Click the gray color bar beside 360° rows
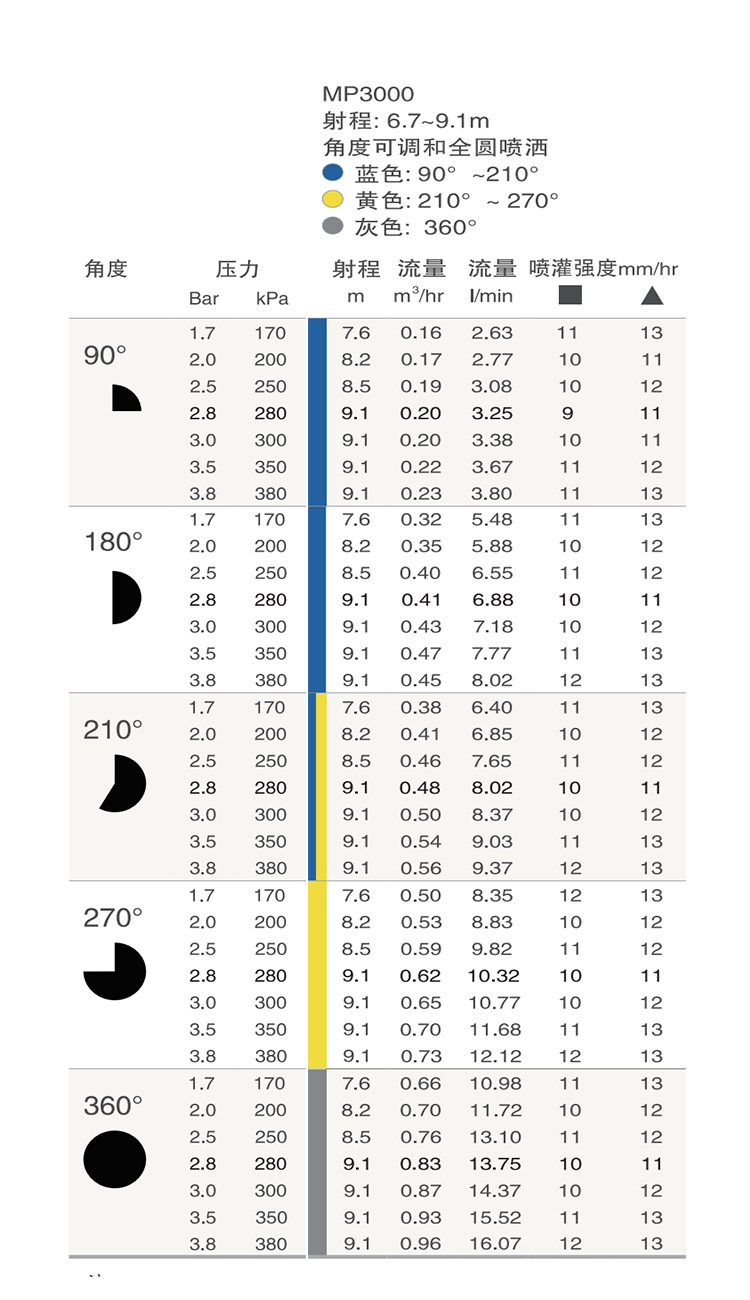750x1300 pixels. [317, 1162]
